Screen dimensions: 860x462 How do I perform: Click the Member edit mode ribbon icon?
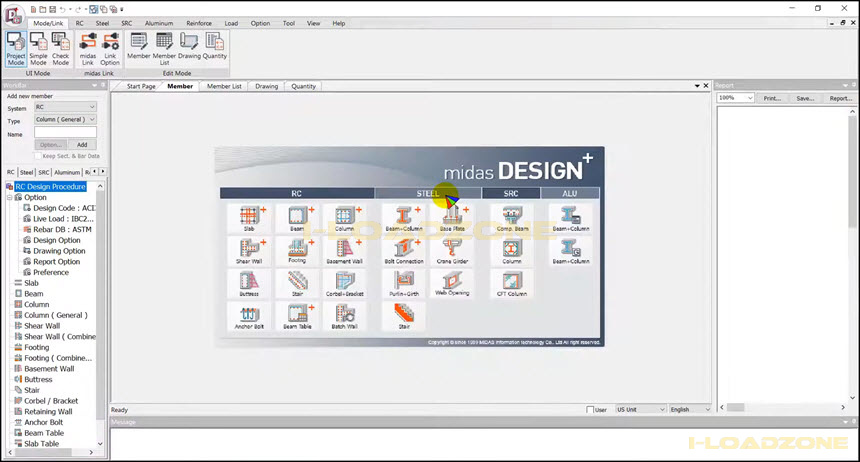pos(139,46)
